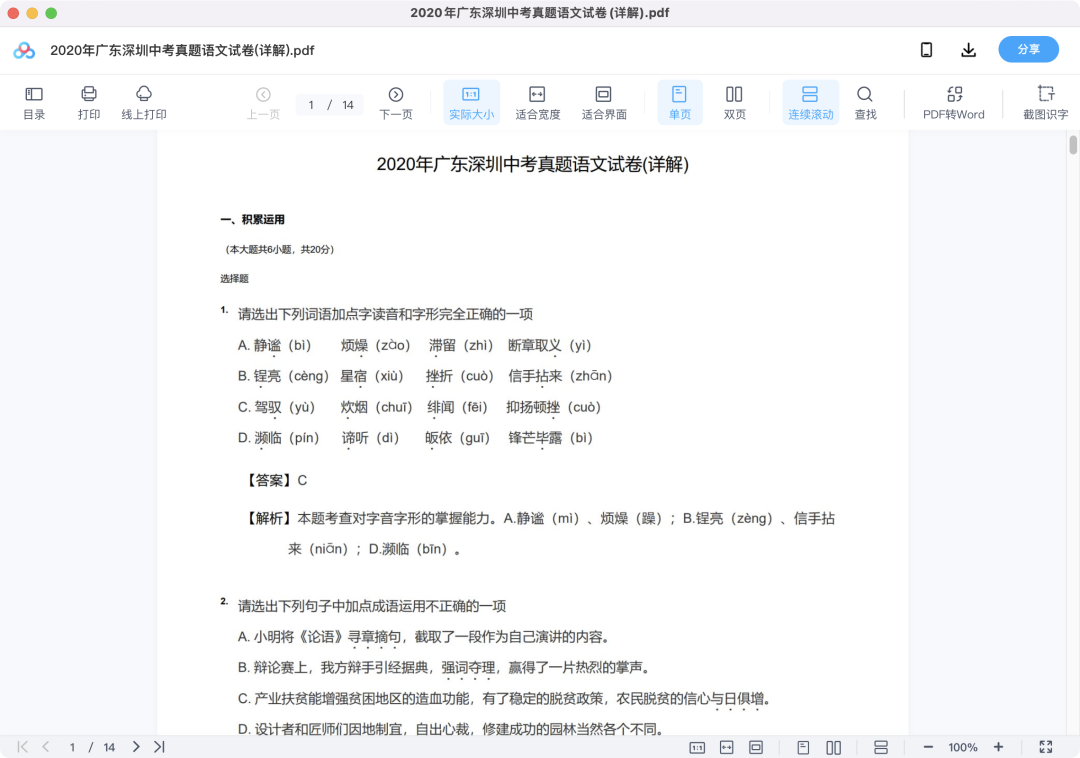Click the file name in the header

tap(182, 50)
